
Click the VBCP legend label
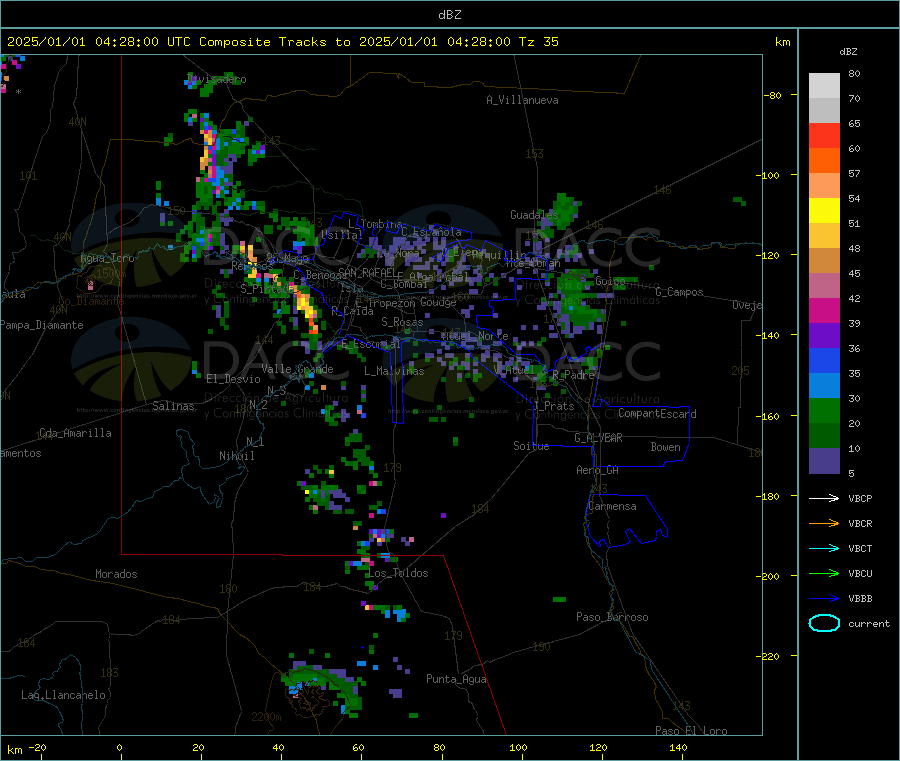[x=860, y=498]
